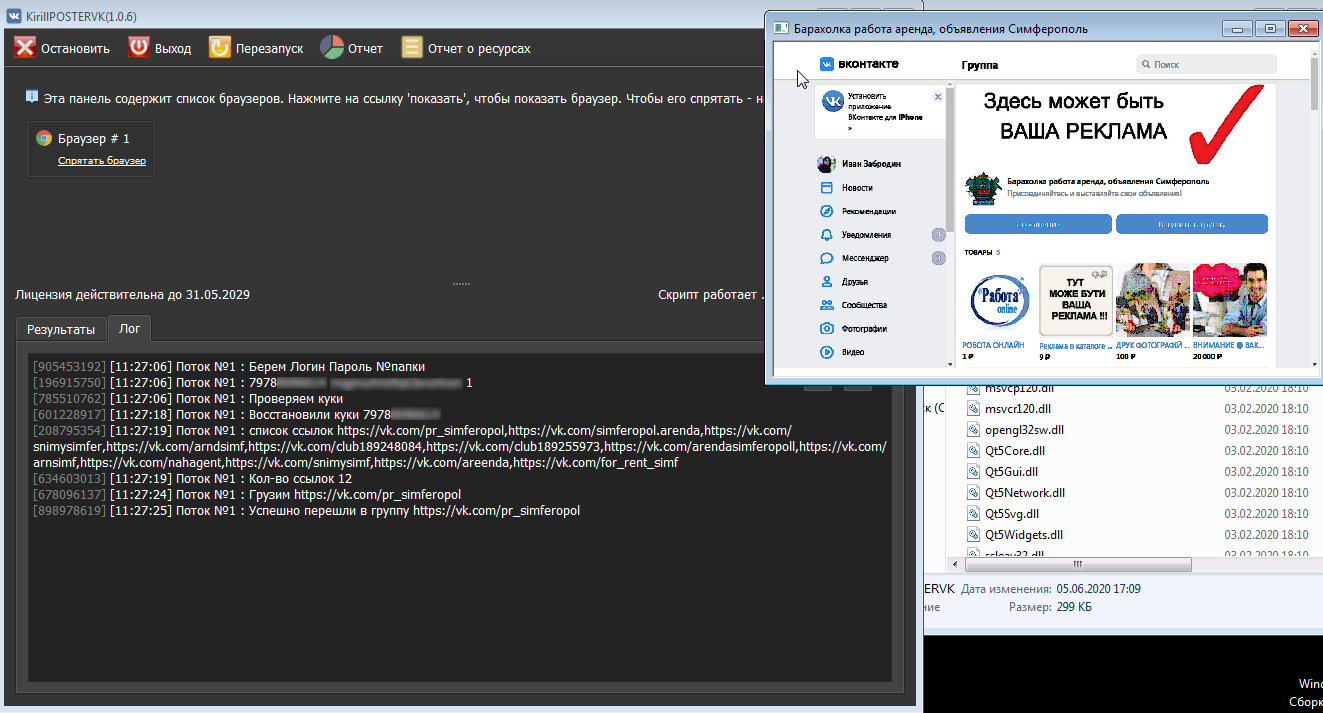Screen dimensions: 1323x713
Task: Click msvcr120.dll file icon in Explorer
Action: (x=975, y=409)
